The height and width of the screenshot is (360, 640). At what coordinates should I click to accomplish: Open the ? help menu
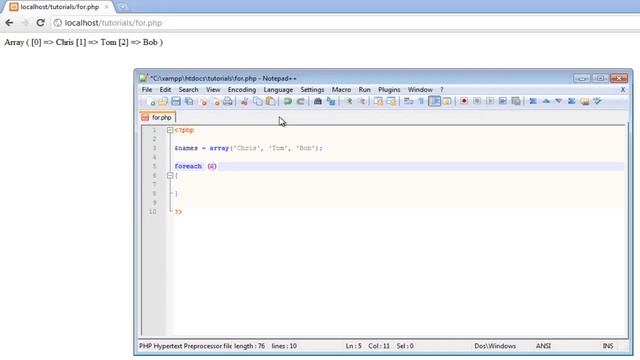pos(442,89)
